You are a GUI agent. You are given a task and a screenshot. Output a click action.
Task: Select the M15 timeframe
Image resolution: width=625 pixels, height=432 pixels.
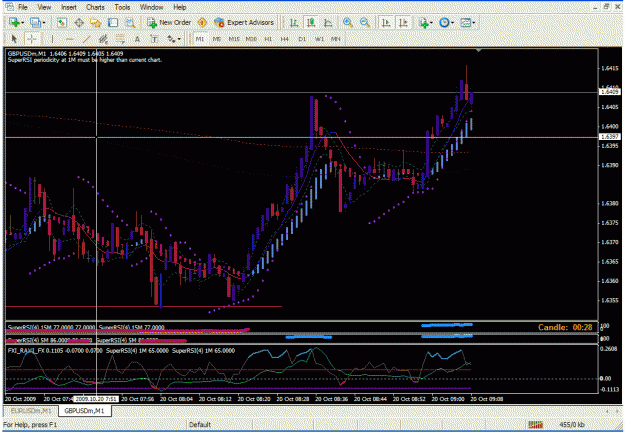coord(234,39)
